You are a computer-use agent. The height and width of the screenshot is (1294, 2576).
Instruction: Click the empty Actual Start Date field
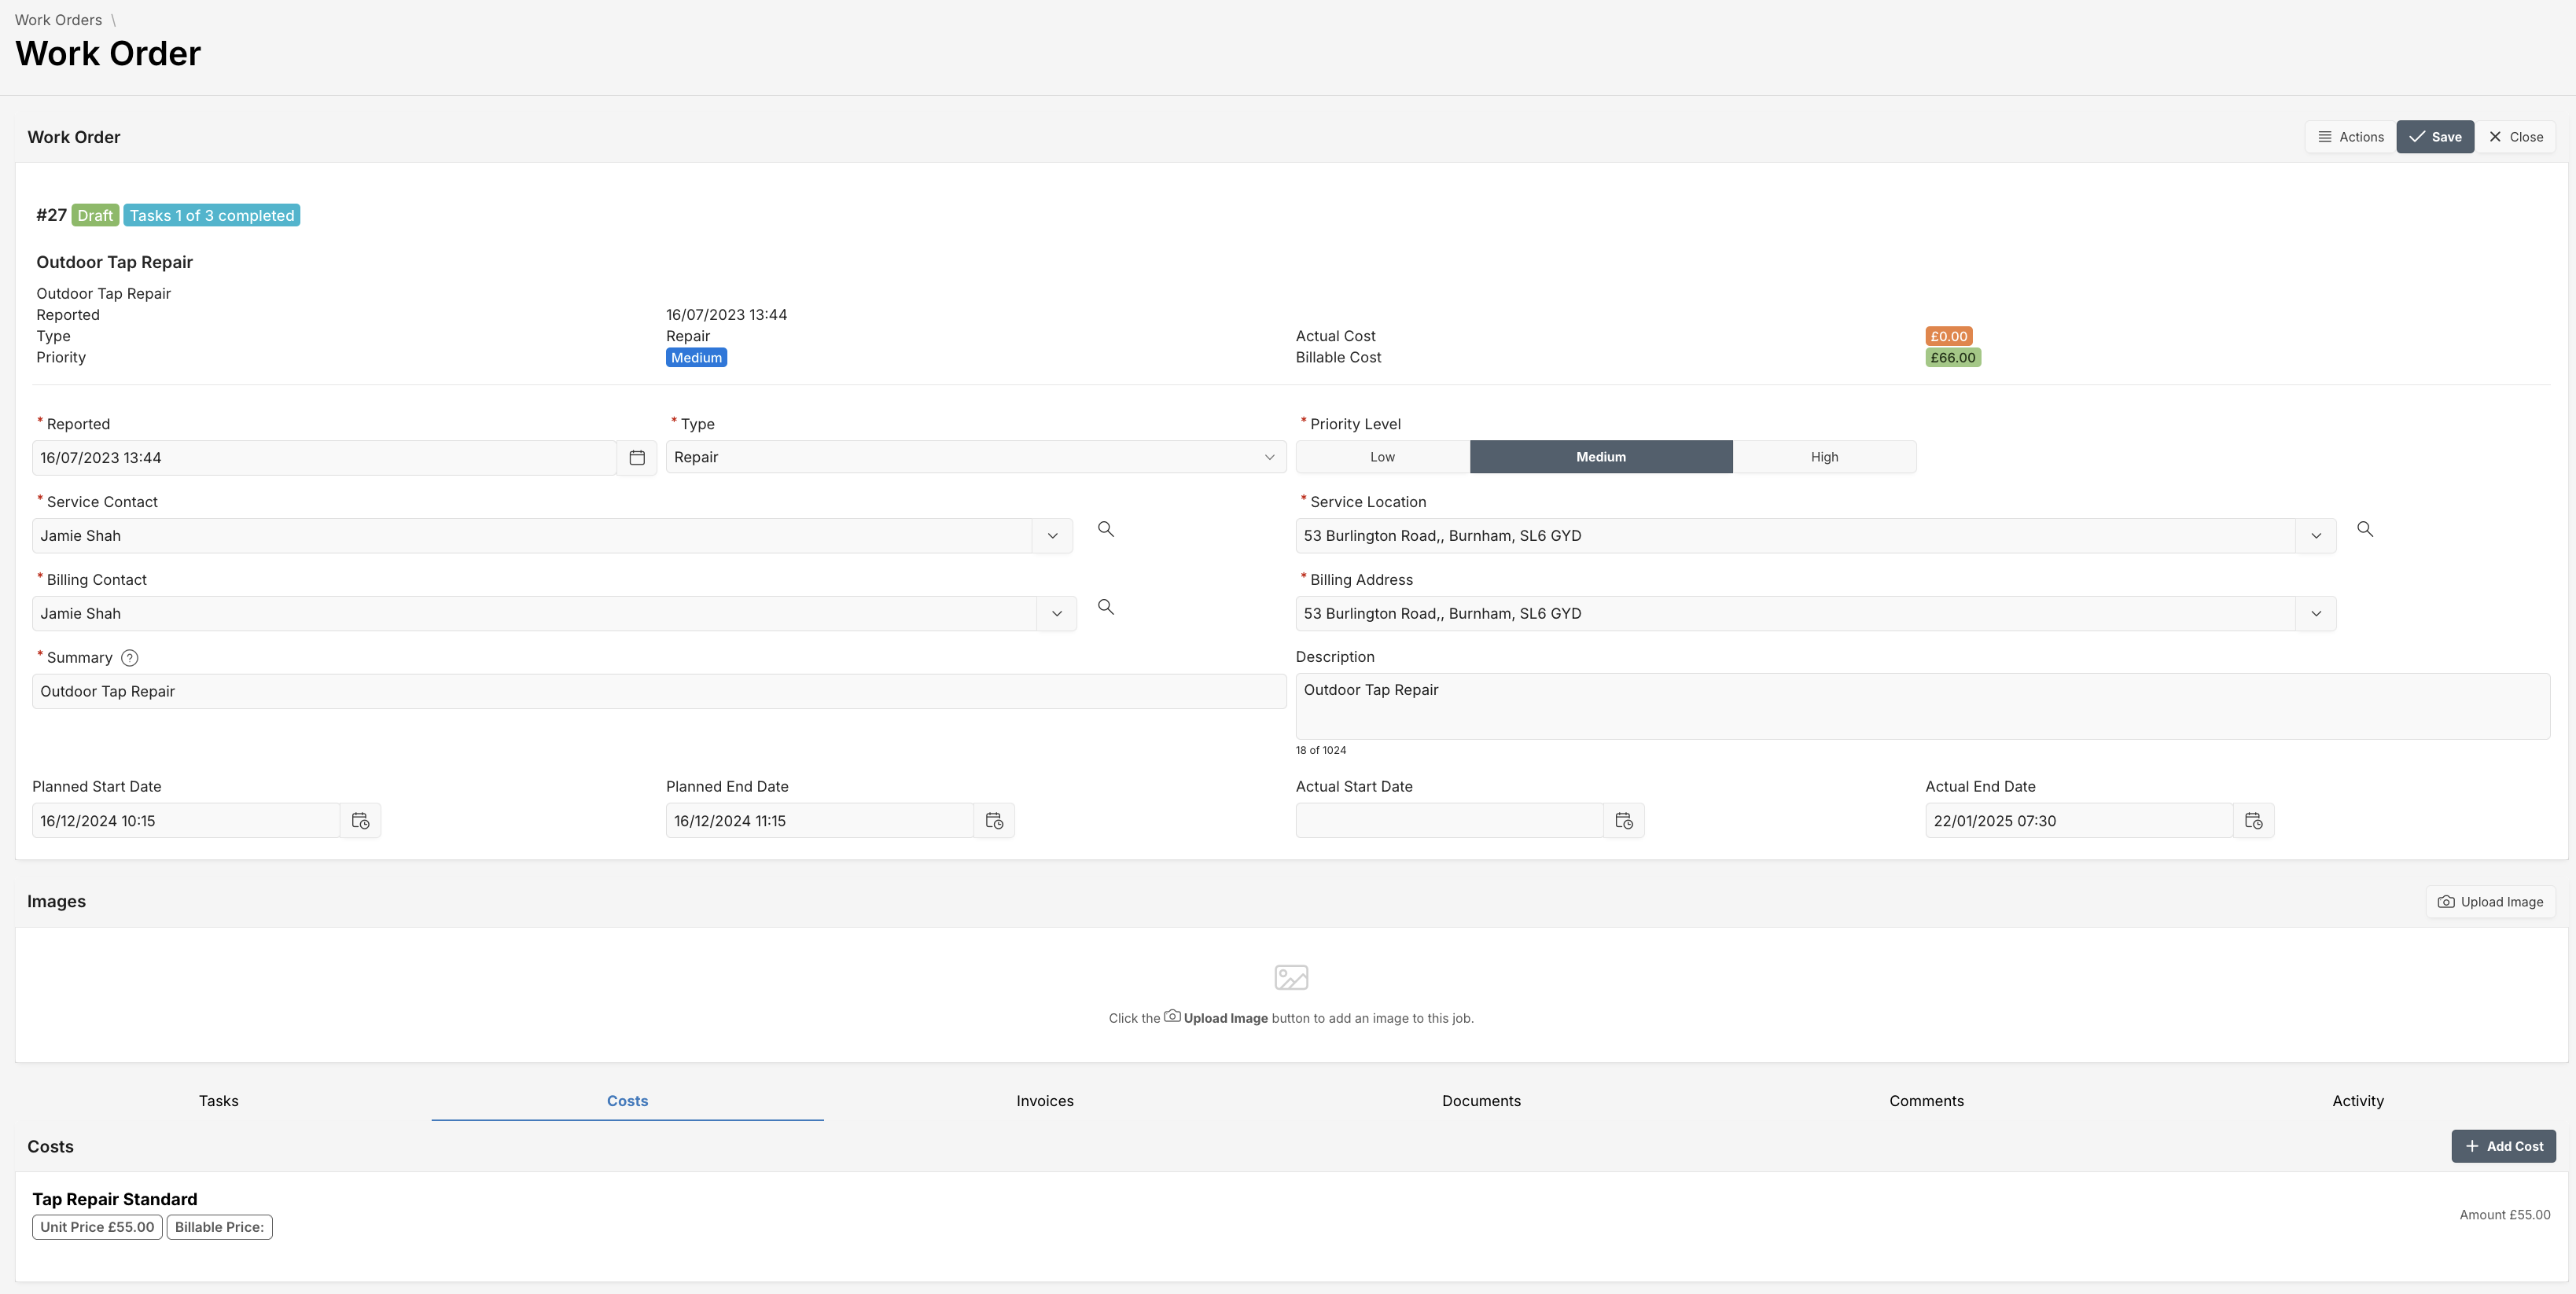coord(1450,821)
